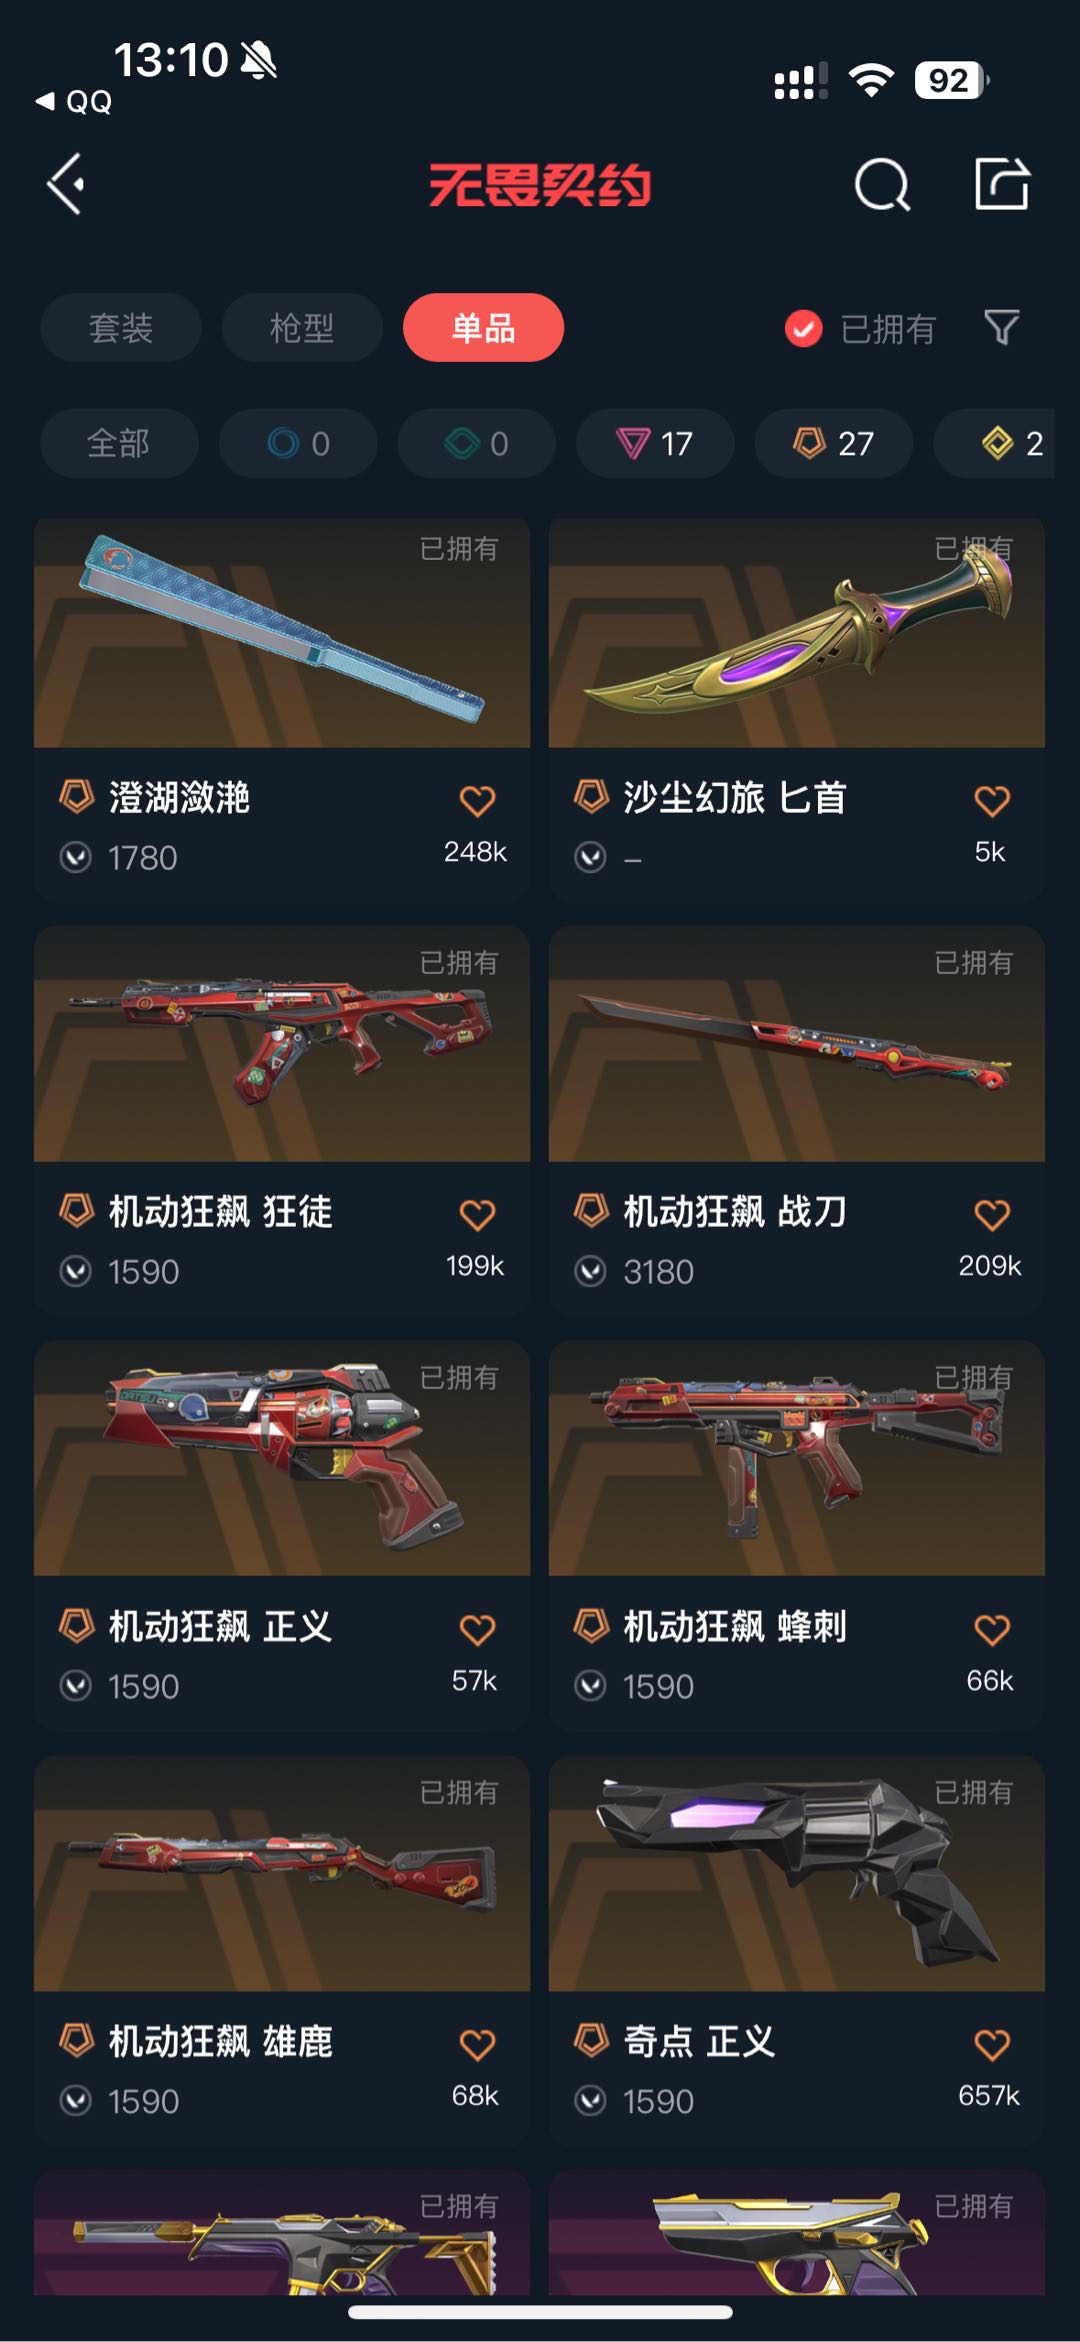Open the search magnifier icon

coord(882,185)
